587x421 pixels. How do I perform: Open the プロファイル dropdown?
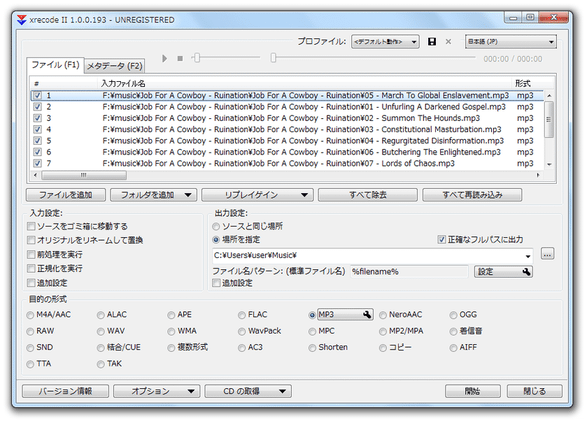[385, 42]
